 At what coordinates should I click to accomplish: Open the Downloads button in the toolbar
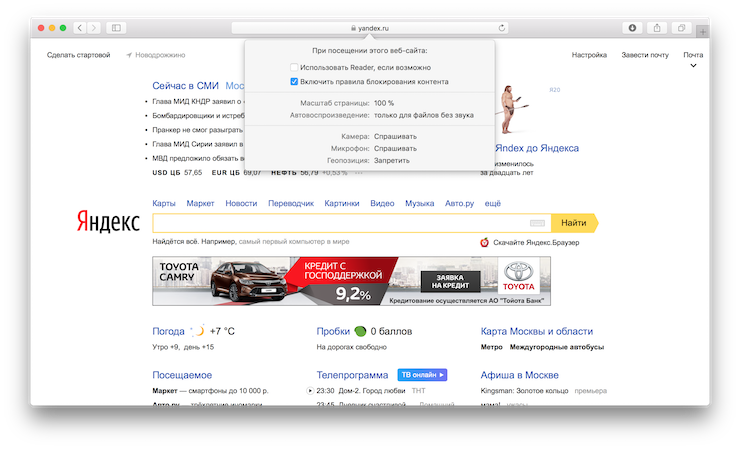(632, 28)
